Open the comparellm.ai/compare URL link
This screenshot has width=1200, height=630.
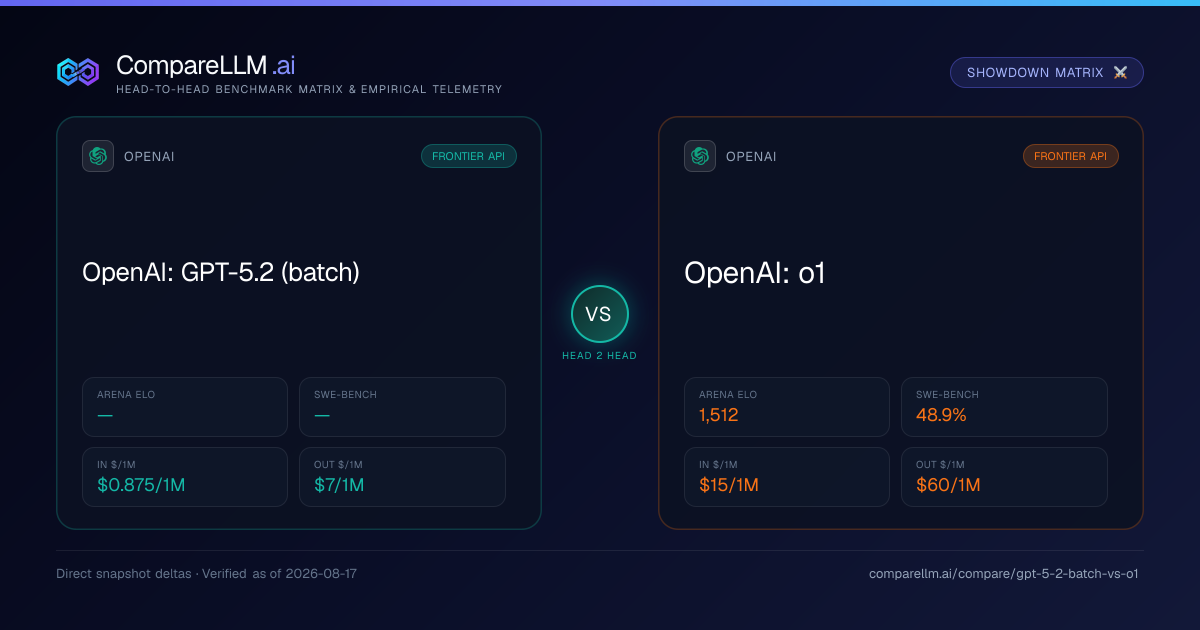(x=1004, y=574)
